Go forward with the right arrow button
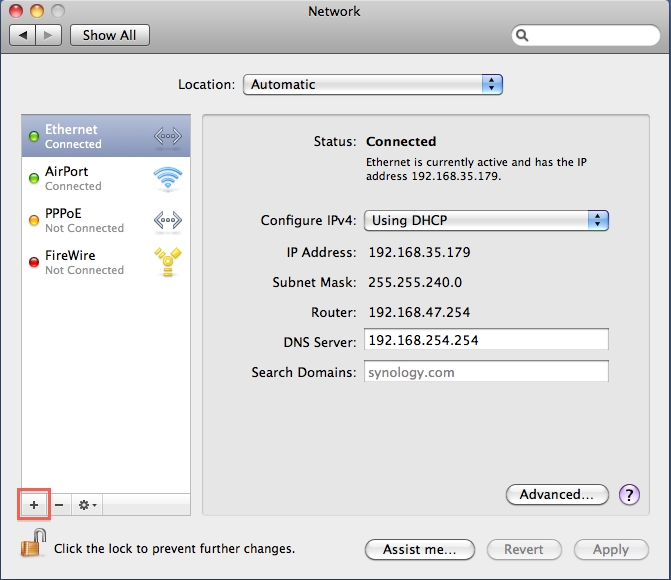 click(x=48, y=35)
